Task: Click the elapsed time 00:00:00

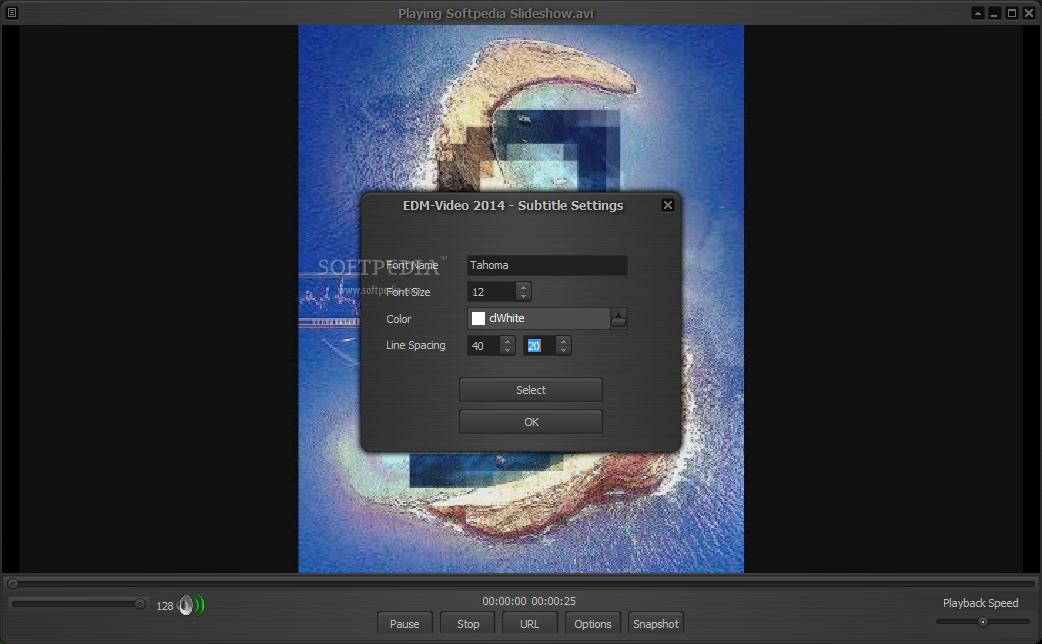Action: click(504, 601)
